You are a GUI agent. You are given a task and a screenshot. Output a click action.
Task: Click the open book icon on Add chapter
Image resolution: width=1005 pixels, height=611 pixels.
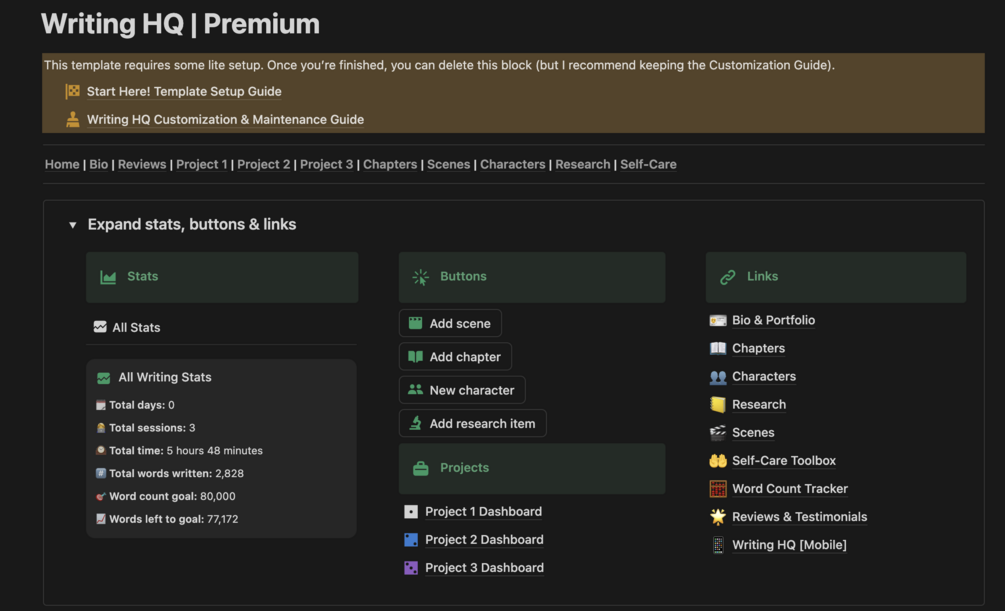(416, 357)
